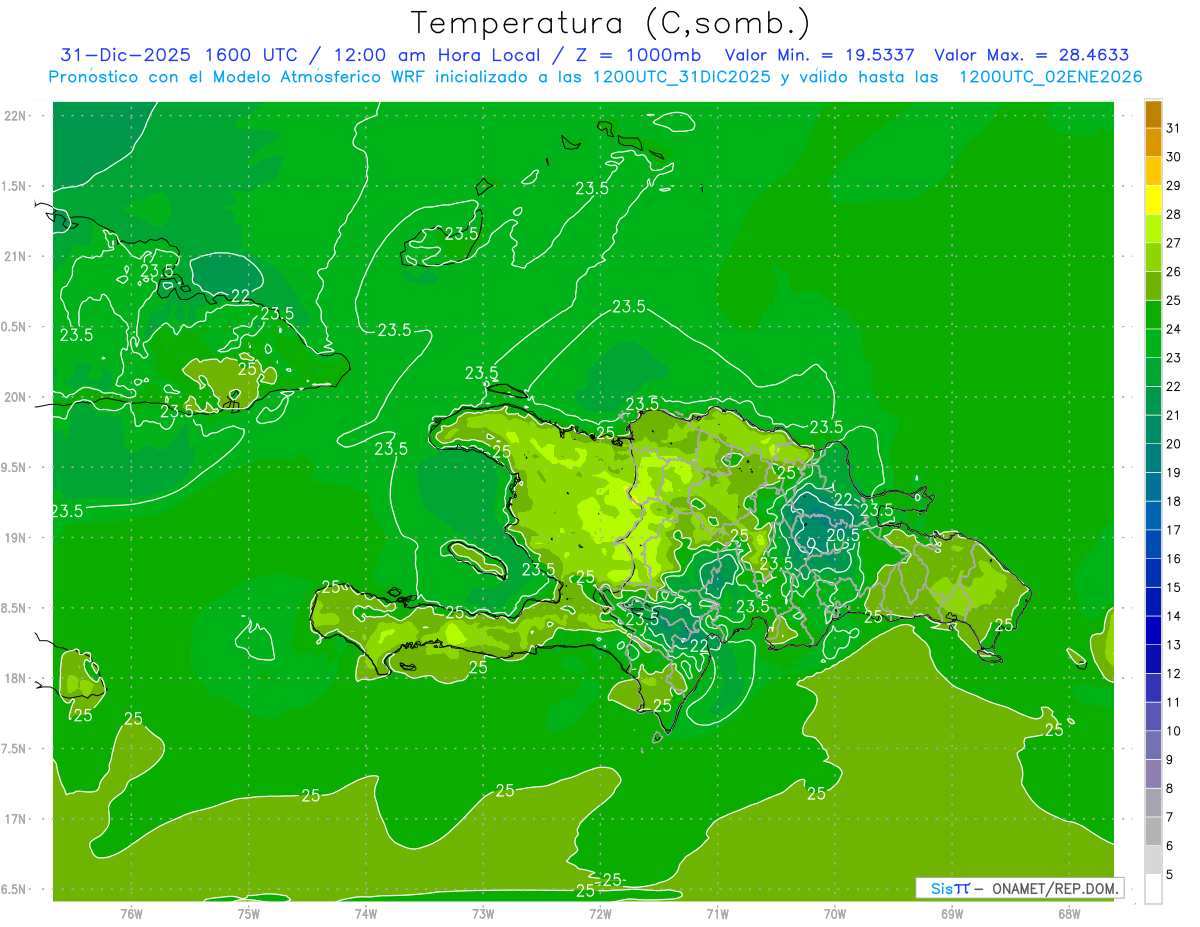
Task: Click the "22N" latitude axis label
Action: point(16,116)
